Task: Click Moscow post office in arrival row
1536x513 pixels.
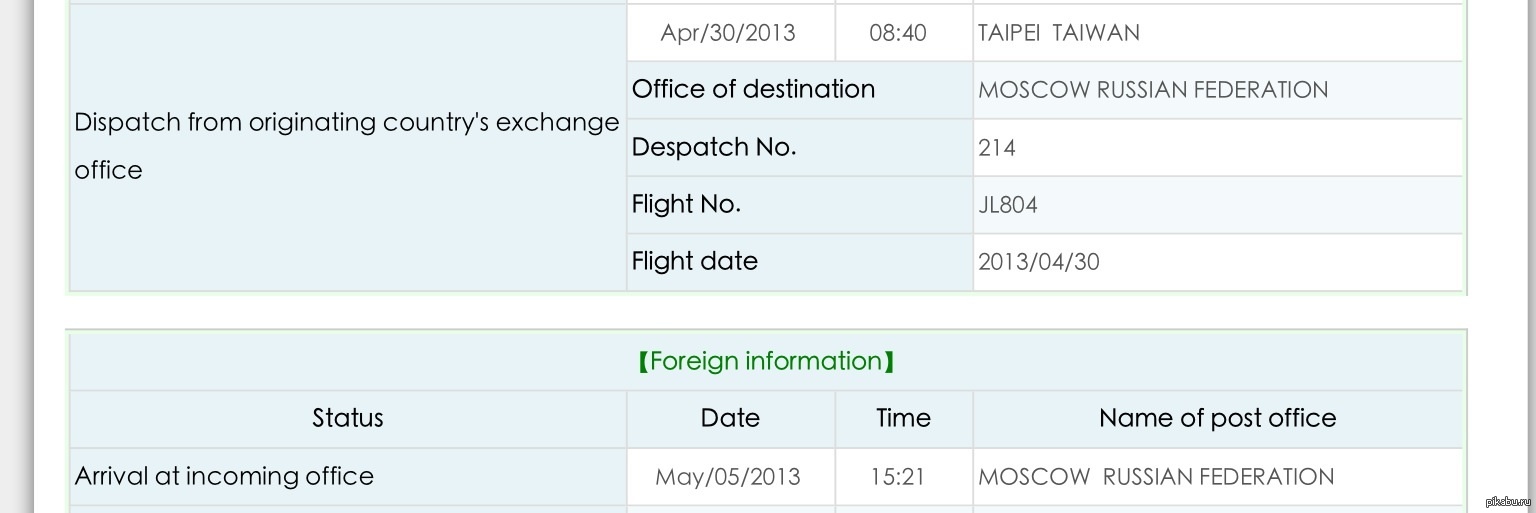Action: coord(1156,476)
